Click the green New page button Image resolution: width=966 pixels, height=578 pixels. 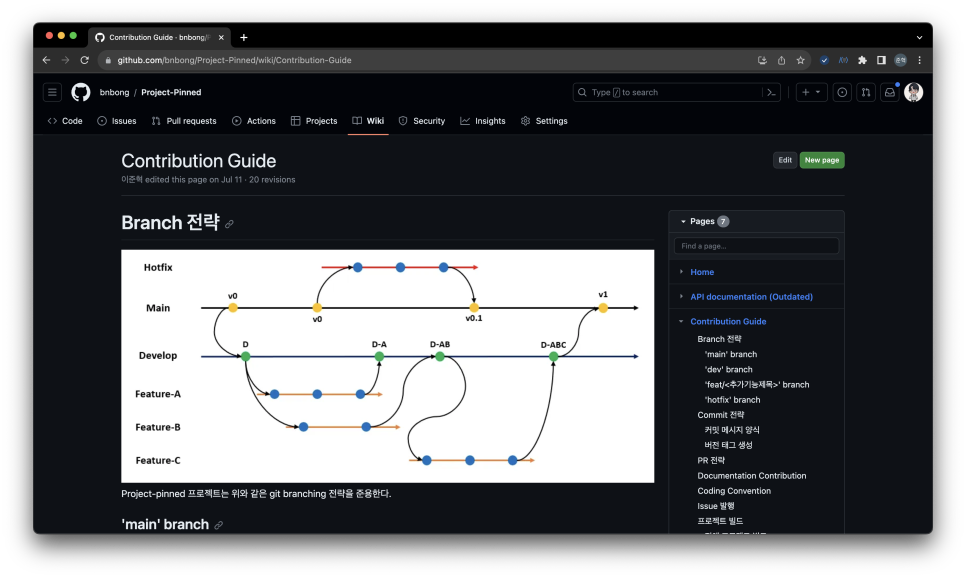[x=822, y=160]
